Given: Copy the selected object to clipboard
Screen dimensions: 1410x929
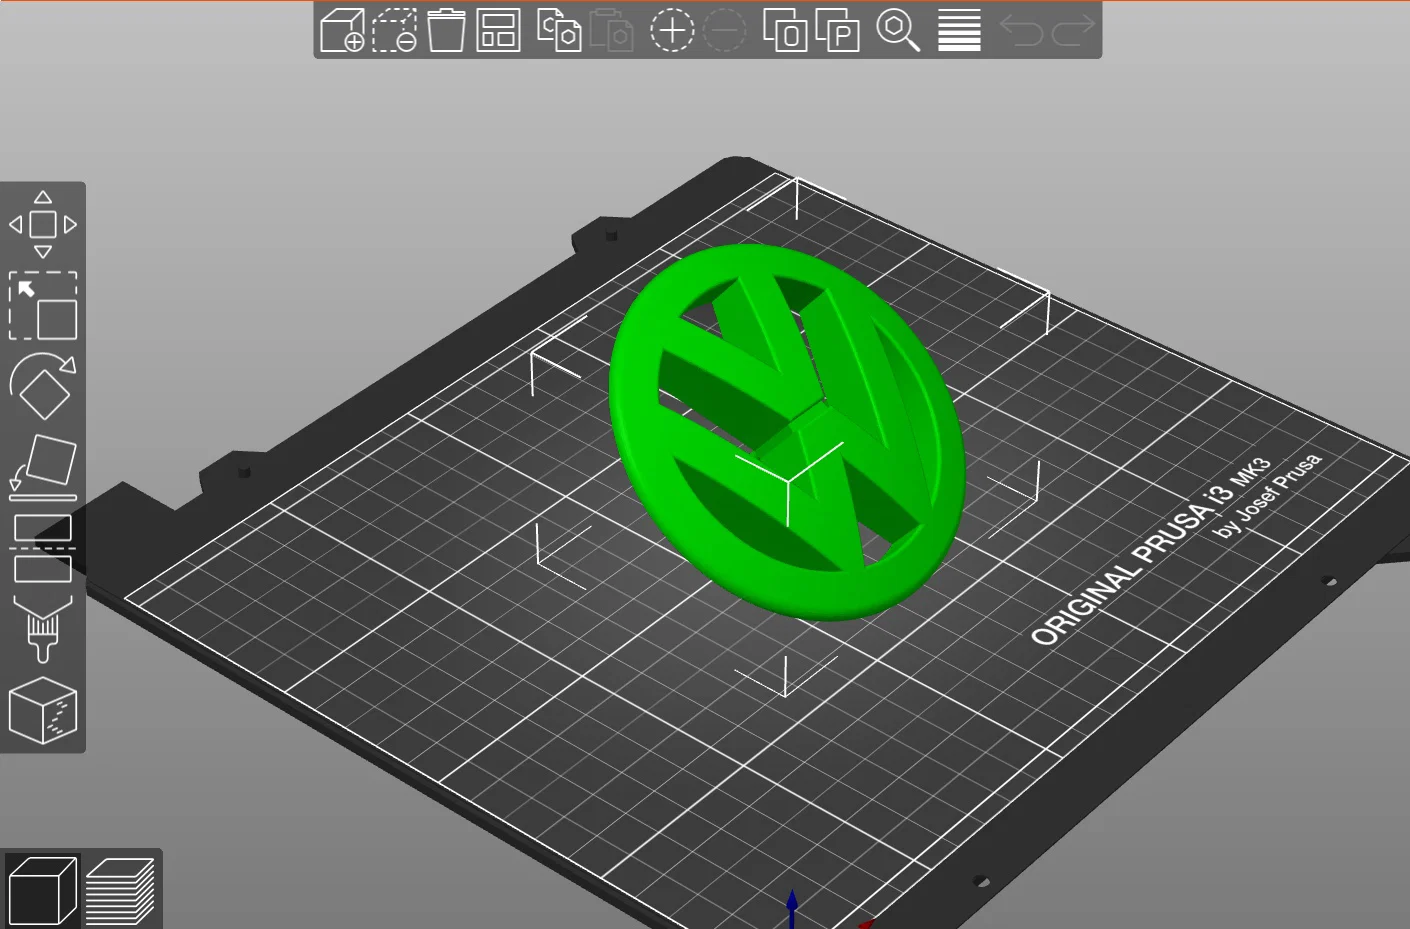Looking at the screenshot, I should (559, 30).
